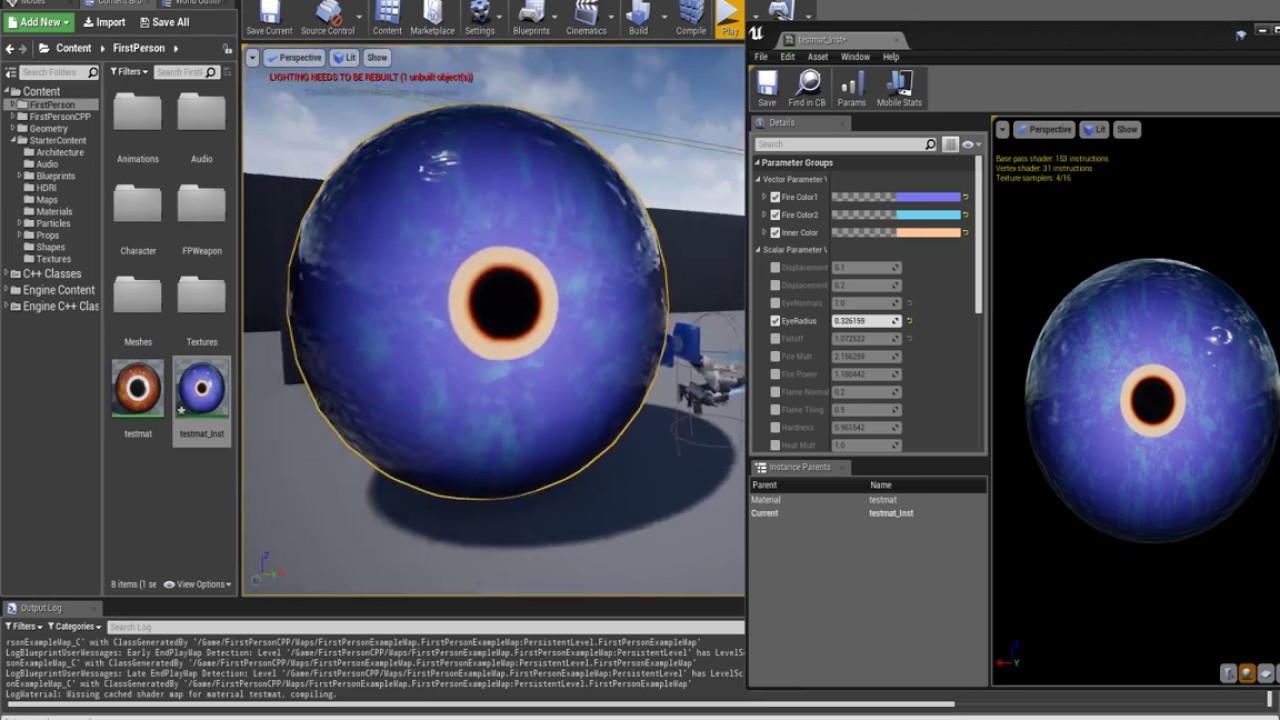This screenshot has height=720, width=1280.
Task: Enable the Falloff parameter checkbox
Action: 775,339
